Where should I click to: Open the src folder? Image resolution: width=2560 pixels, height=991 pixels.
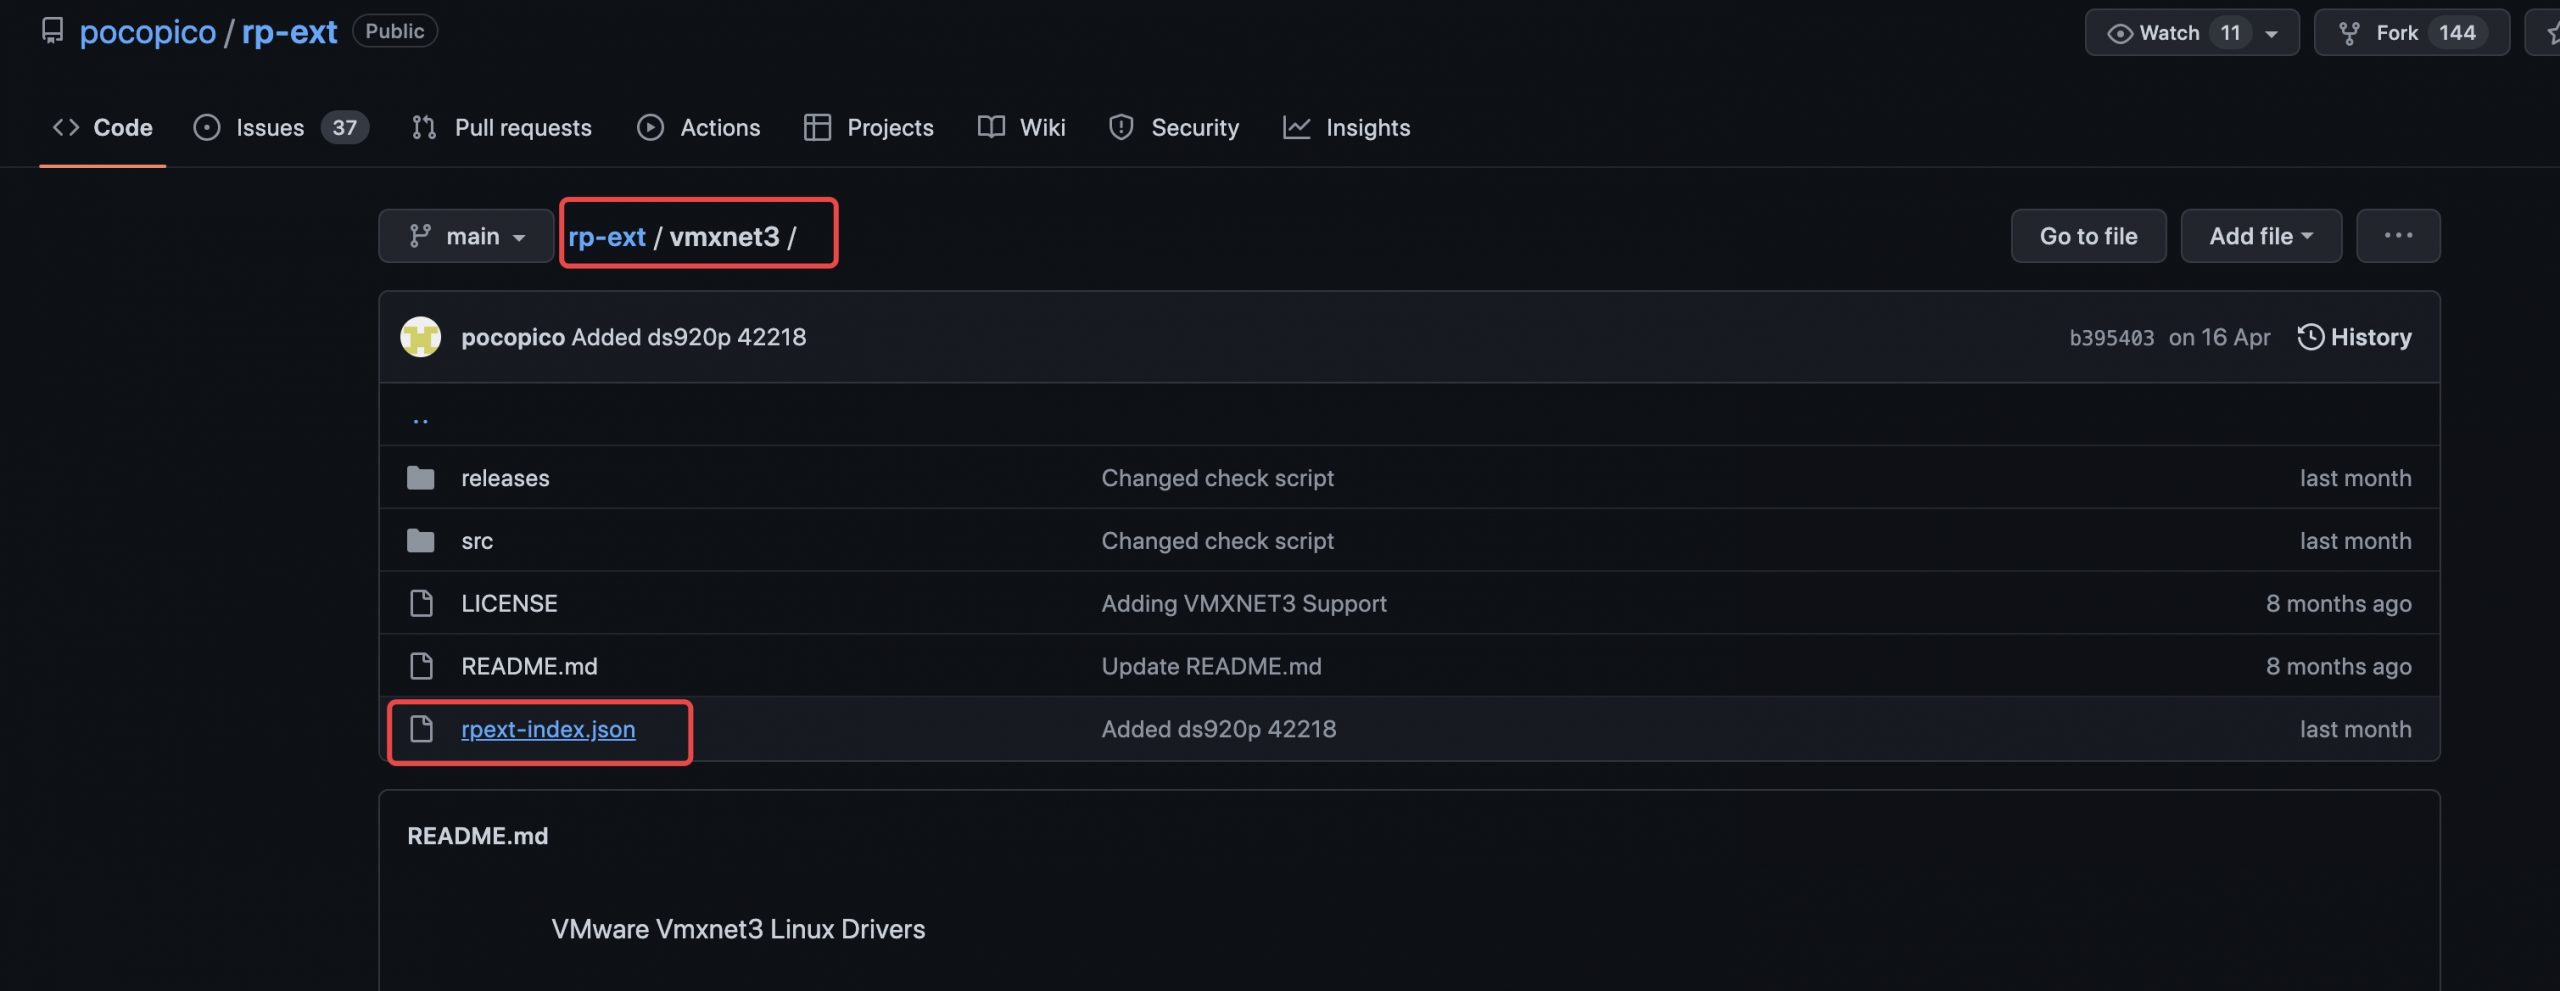477,541
